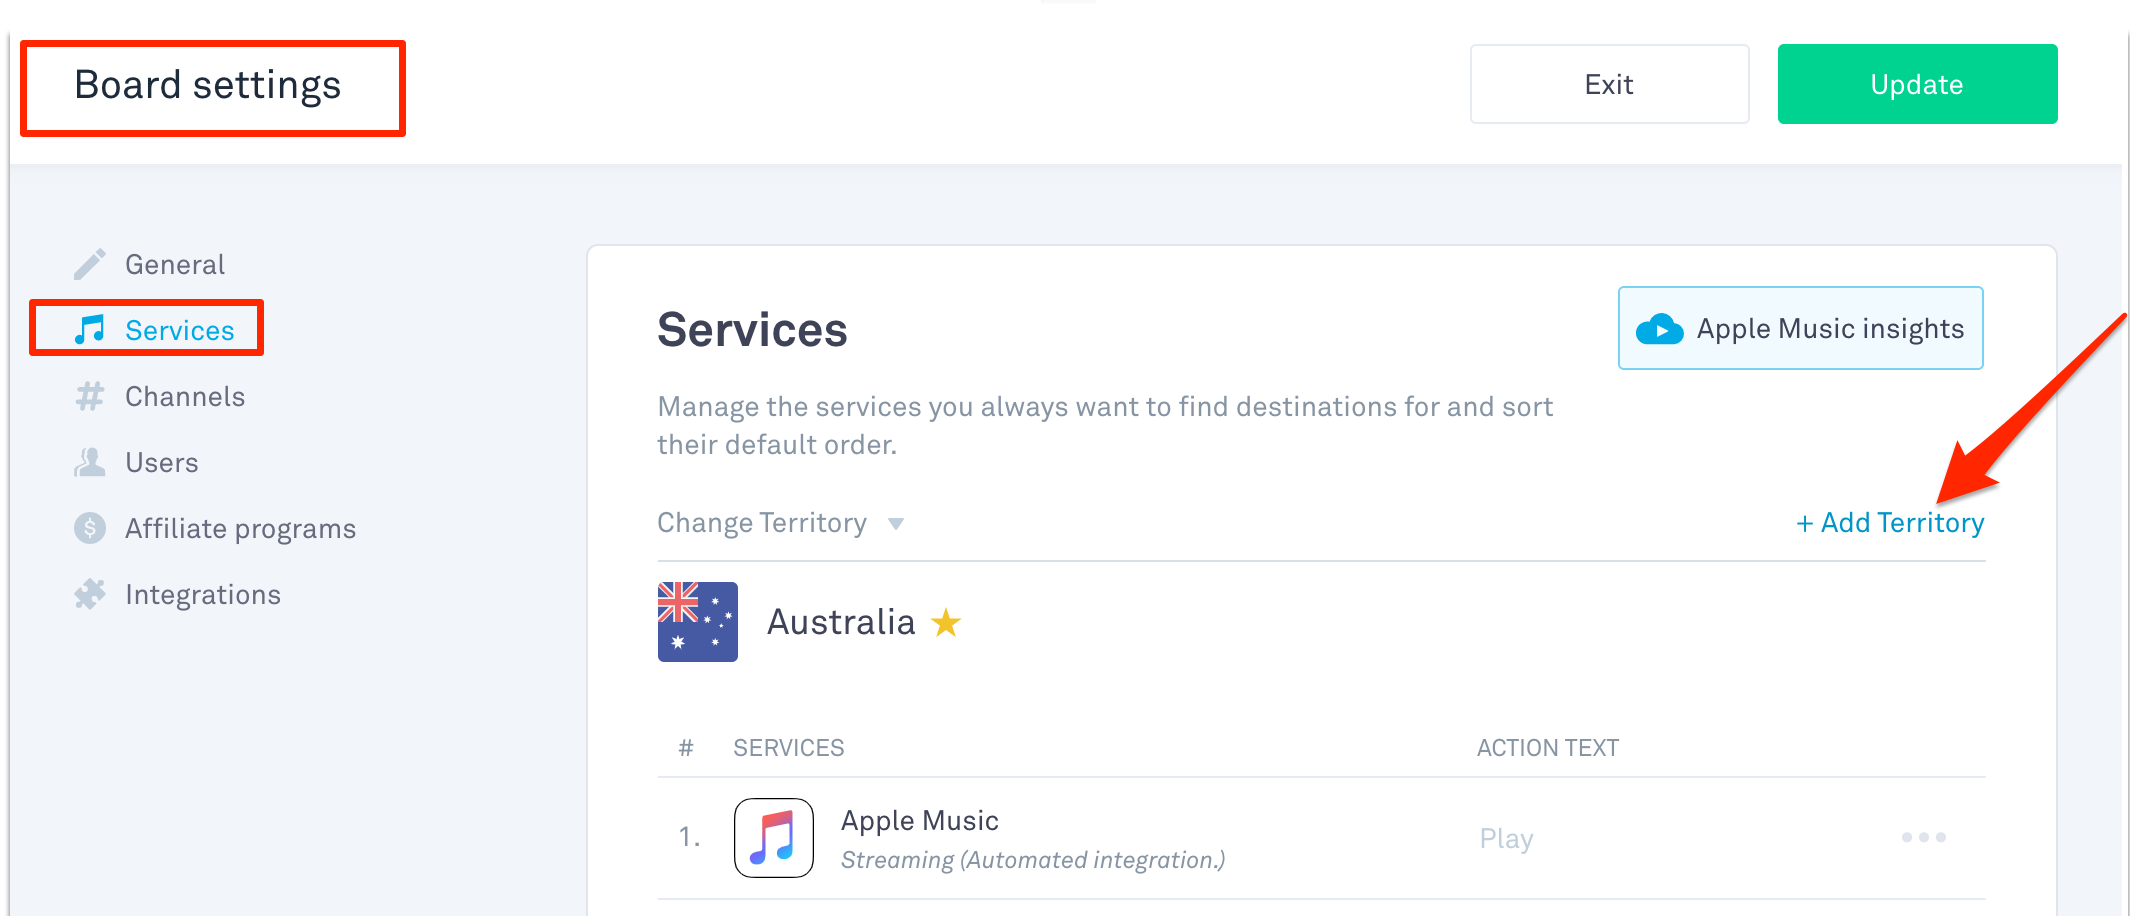2130x916 pixels.
Task: Click the Apple Music app icon
Action: click(774, 838)
